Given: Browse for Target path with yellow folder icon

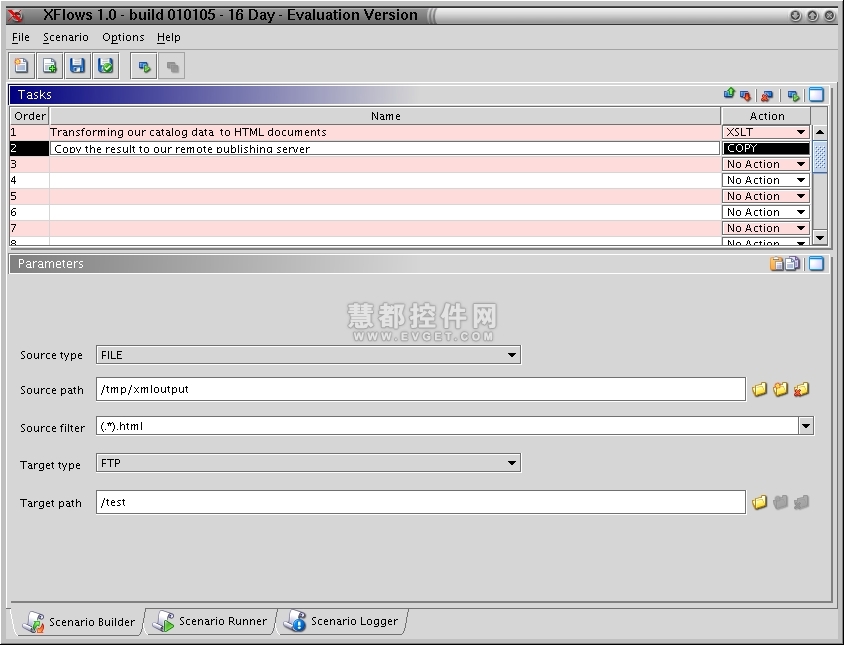Looking at the screenshot, I should [759, 502].
